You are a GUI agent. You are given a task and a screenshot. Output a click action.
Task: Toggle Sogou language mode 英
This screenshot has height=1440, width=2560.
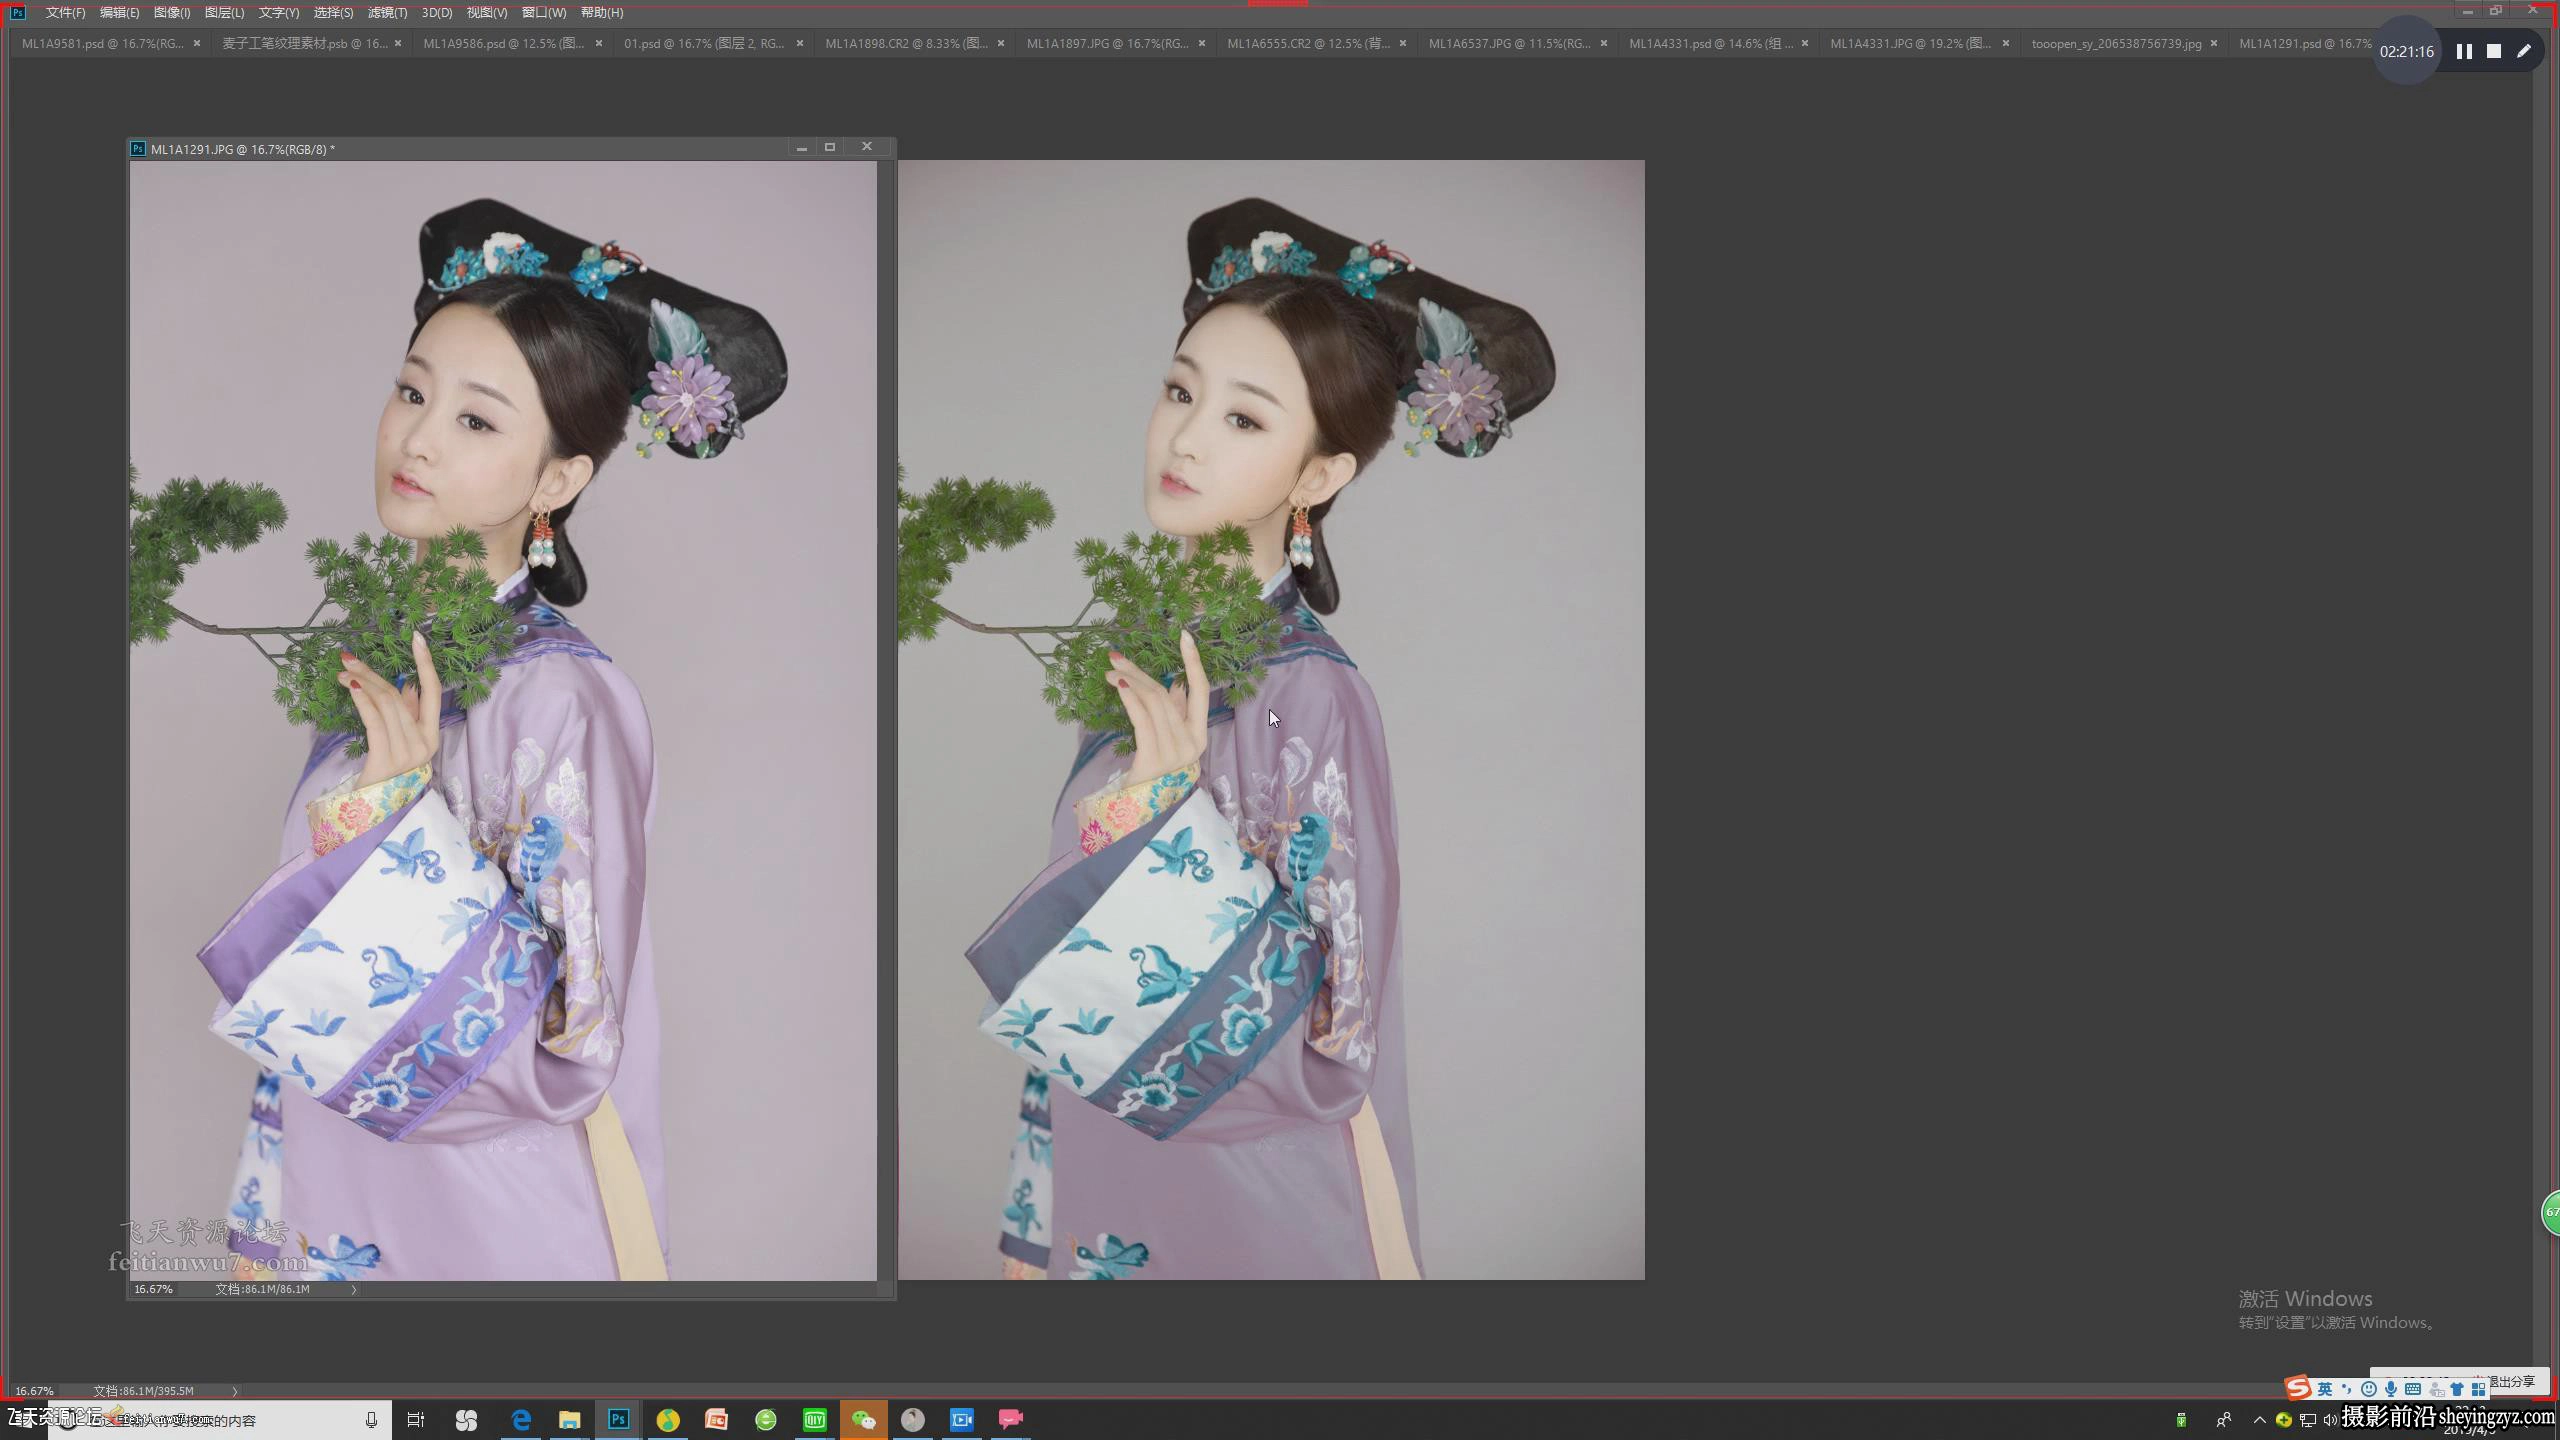pyautogui.click(x=2325, y=1389)
